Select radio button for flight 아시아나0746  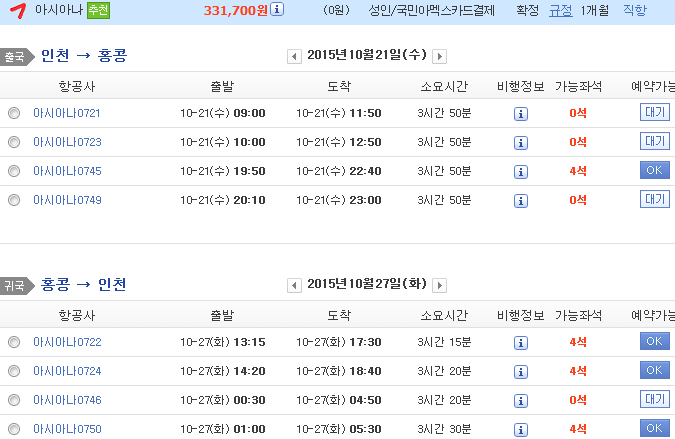point(14,400)
